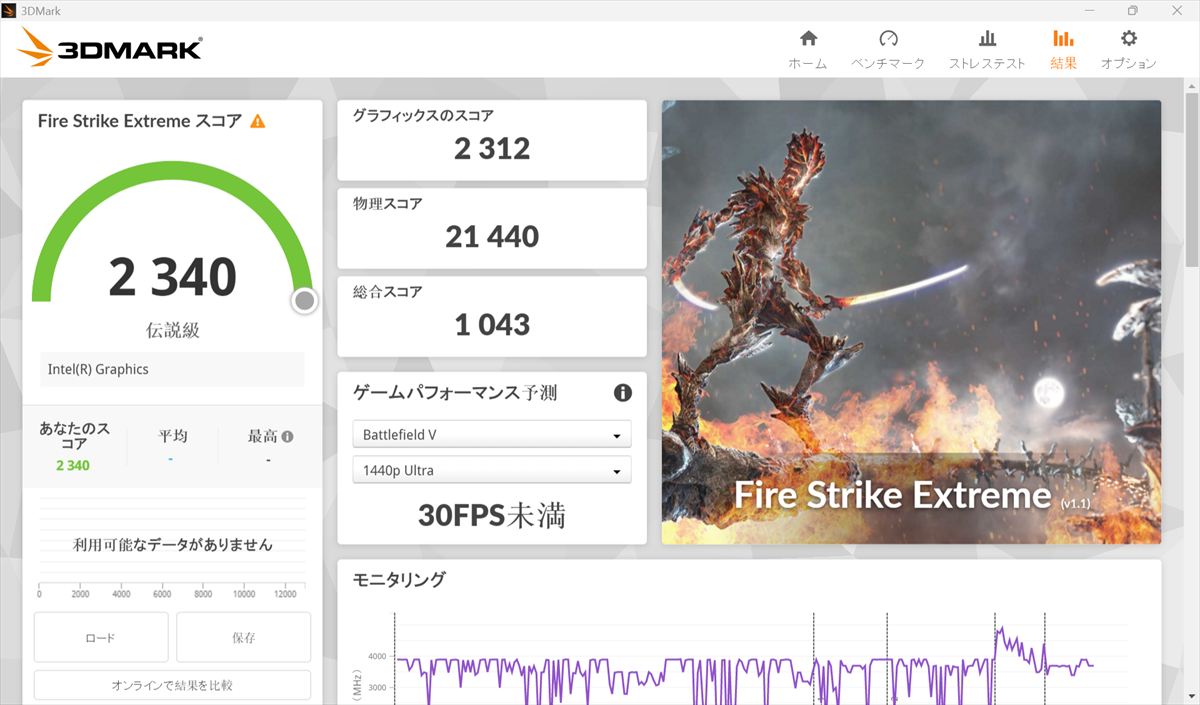Close the 3DMark window
The image size is (1200, 705).
[1177, 10]
